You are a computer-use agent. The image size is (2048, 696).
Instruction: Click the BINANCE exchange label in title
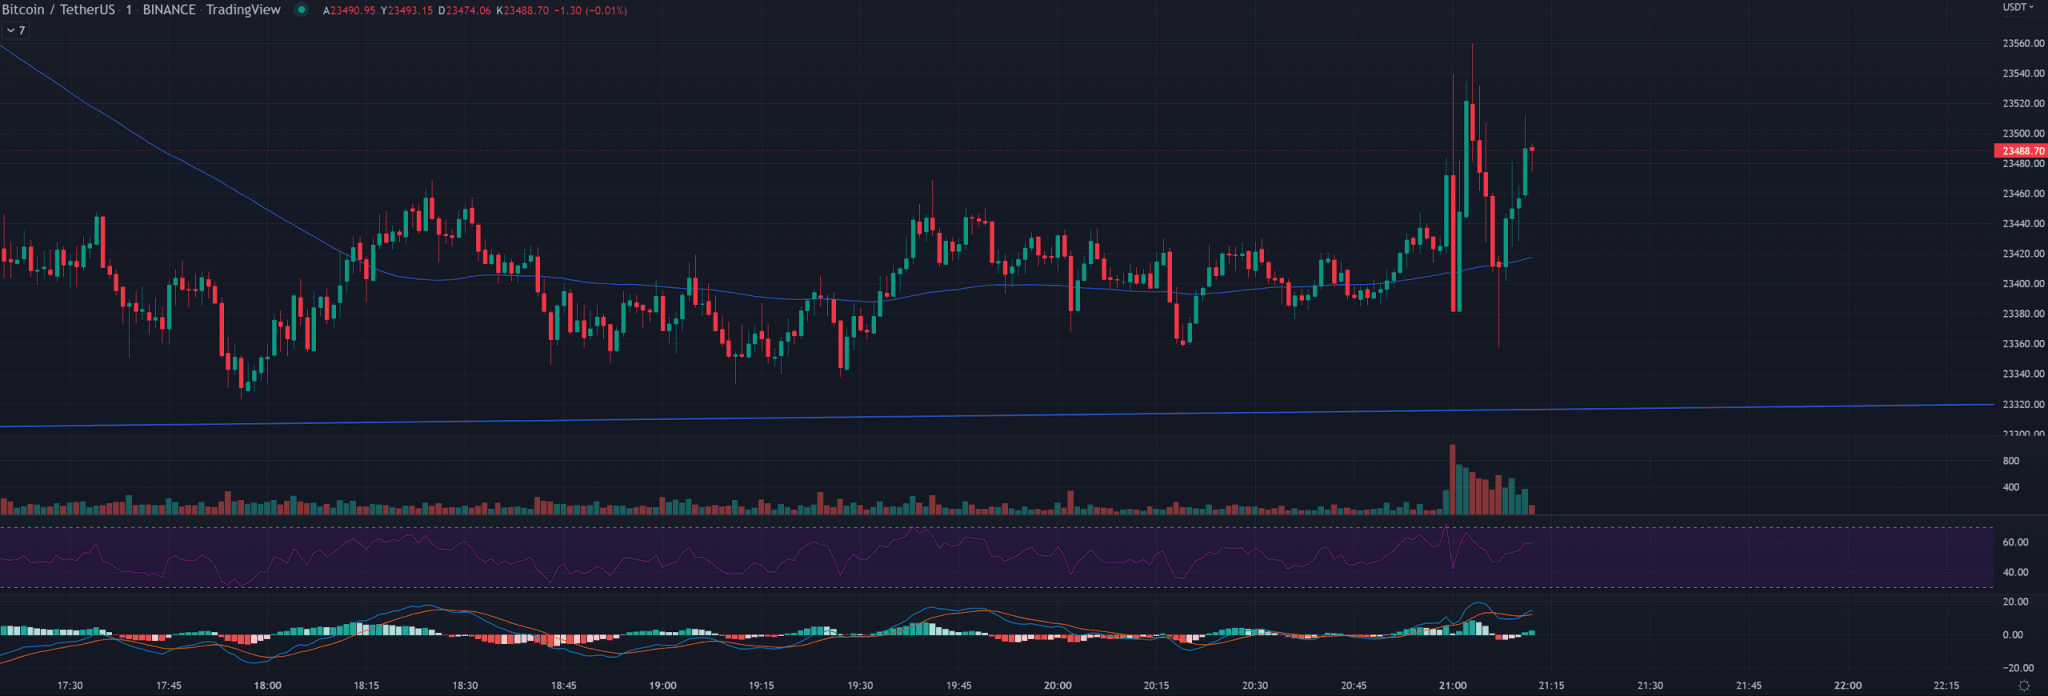click(169, 10)
